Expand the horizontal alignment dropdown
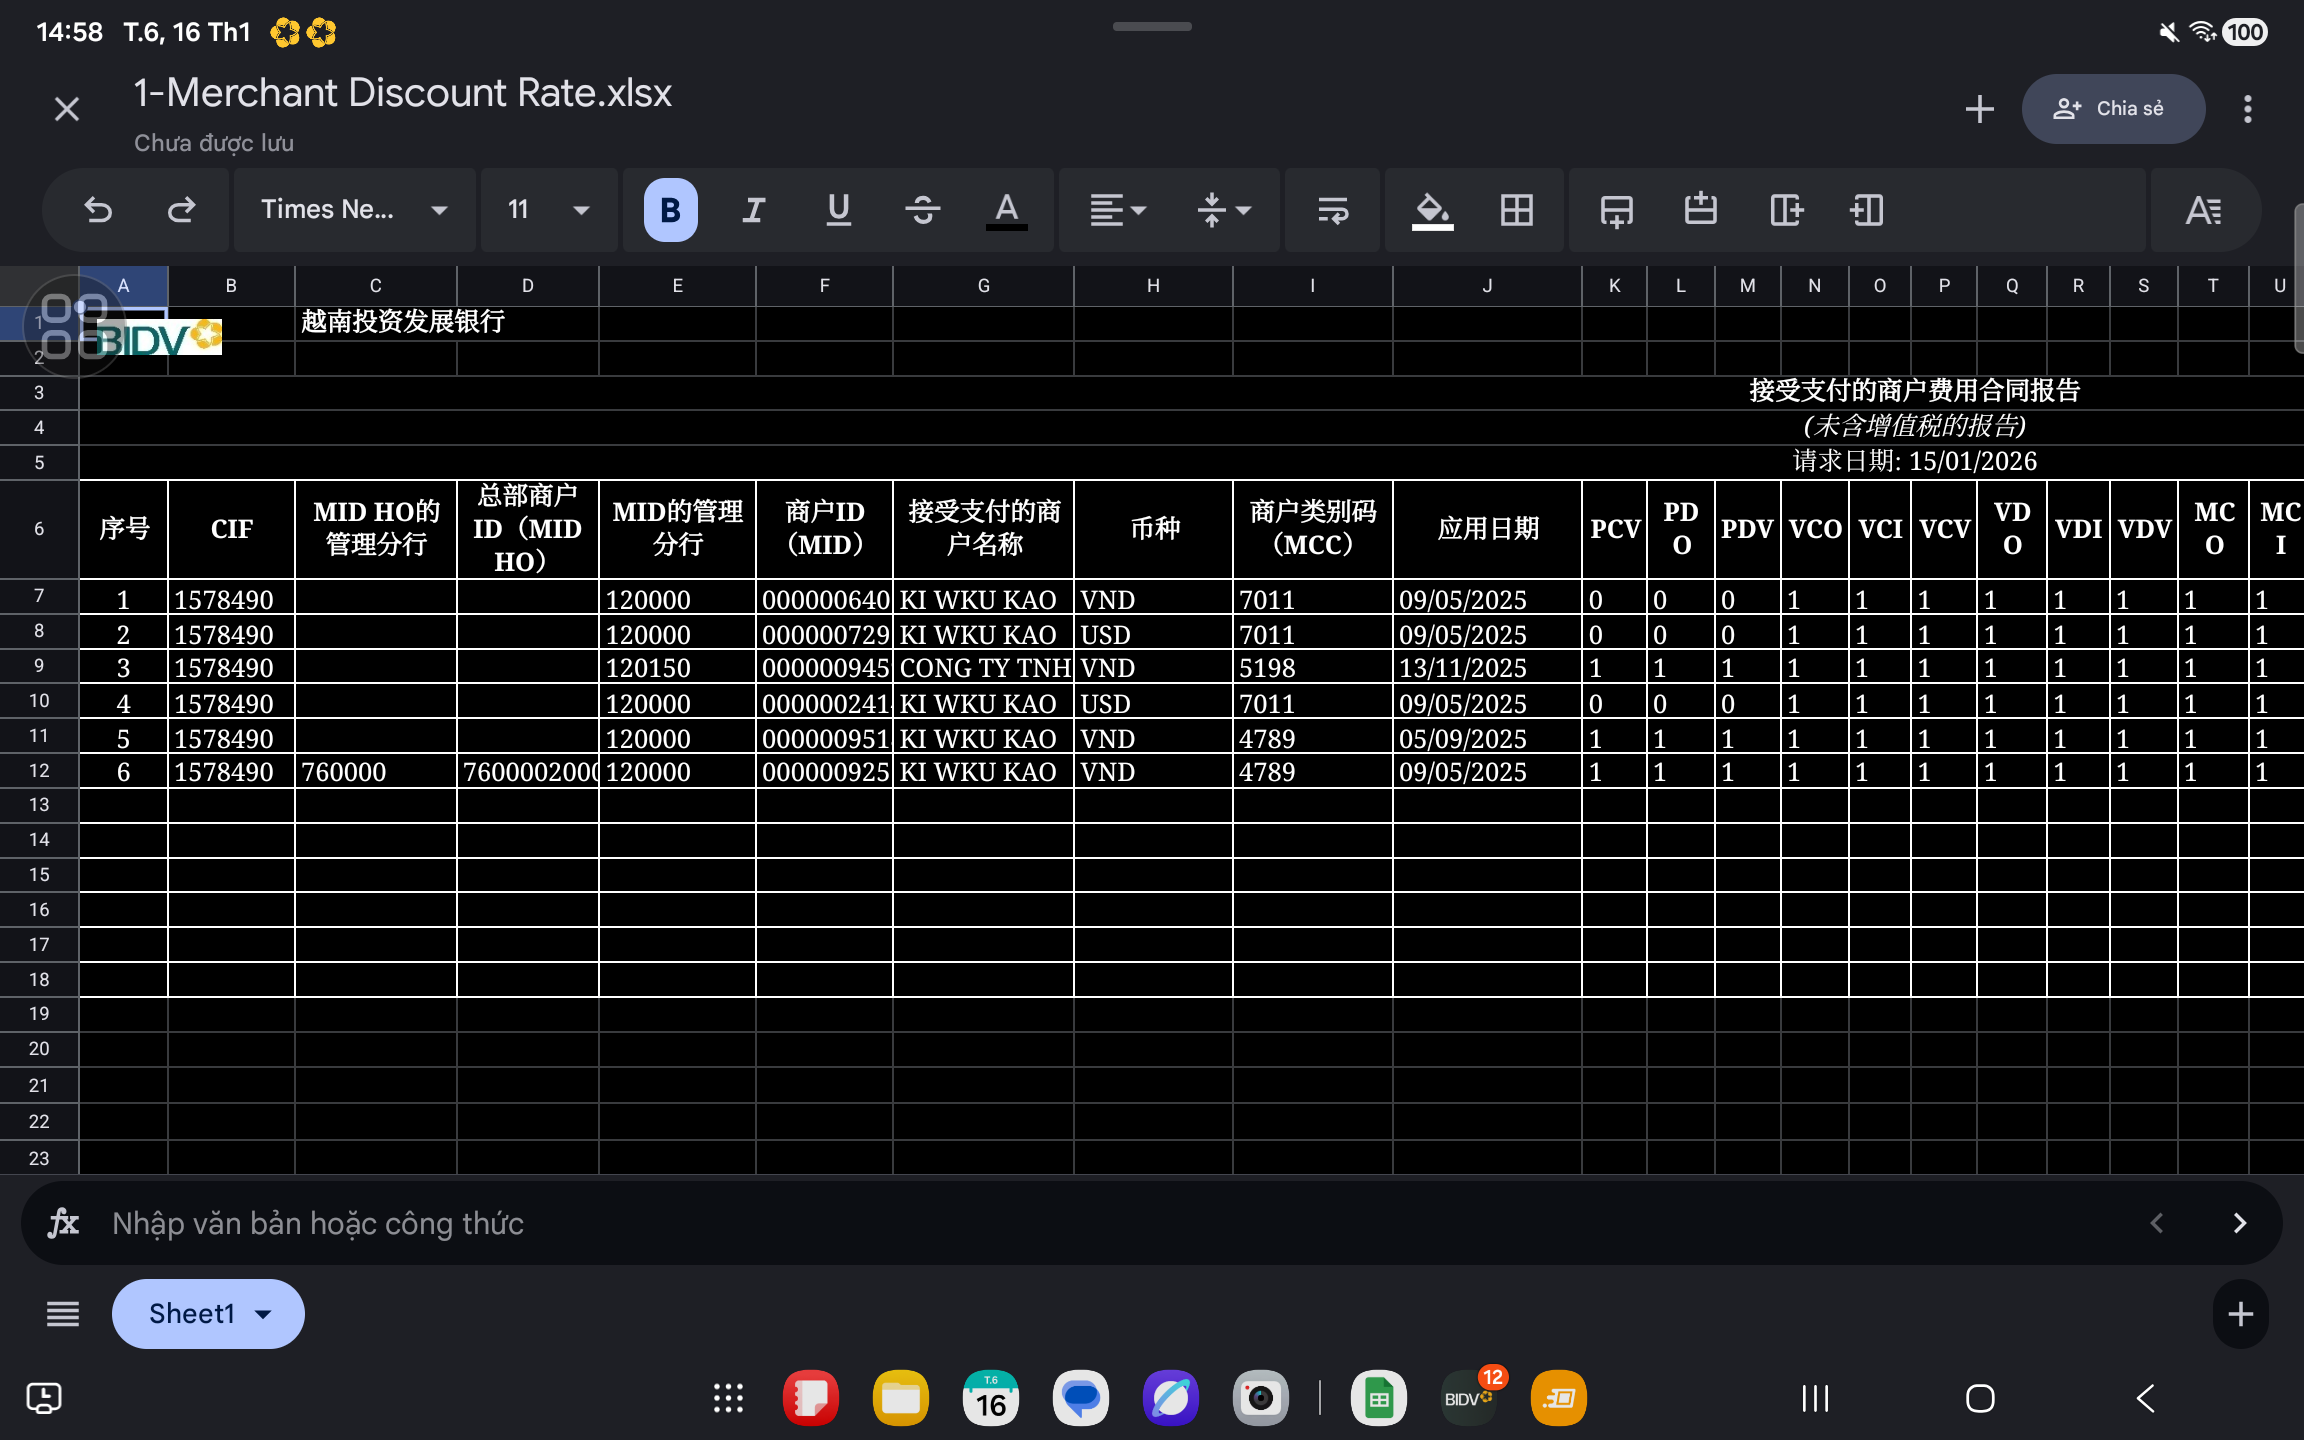The image size is (2304, 1440). tap(1117, 210)
